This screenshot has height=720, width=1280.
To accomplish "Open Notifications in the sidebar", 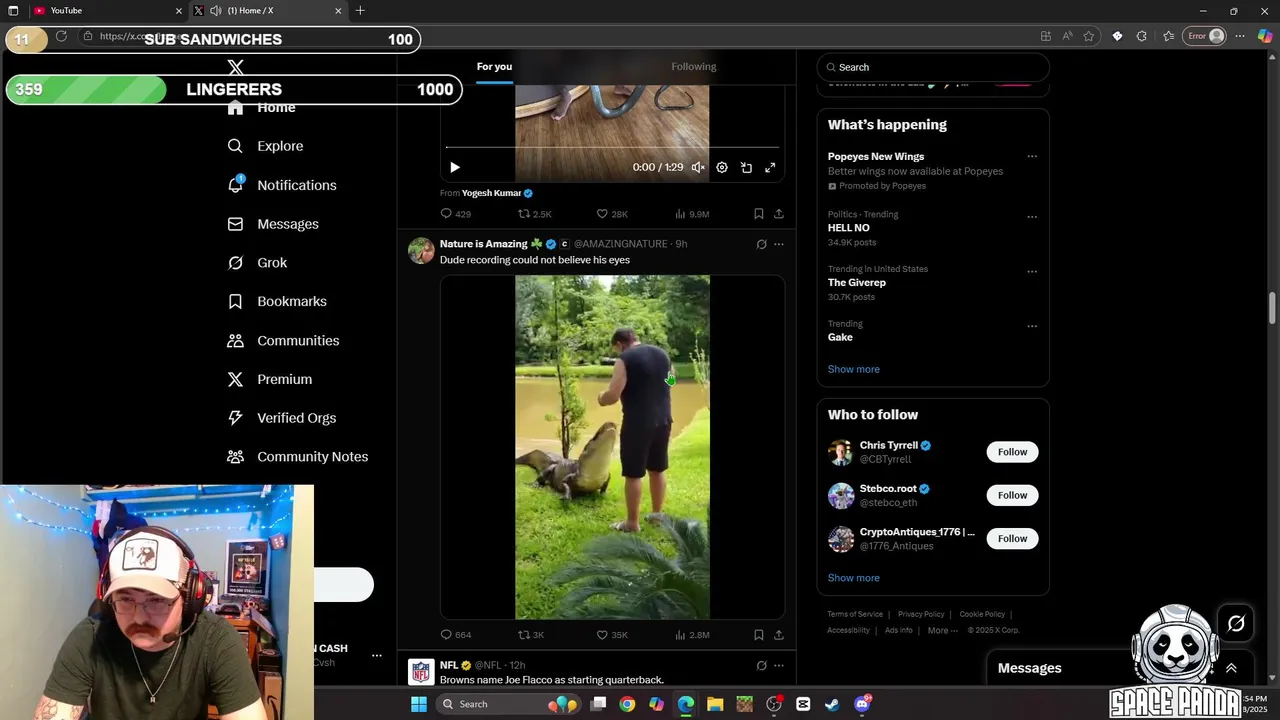I will [282, 185].
